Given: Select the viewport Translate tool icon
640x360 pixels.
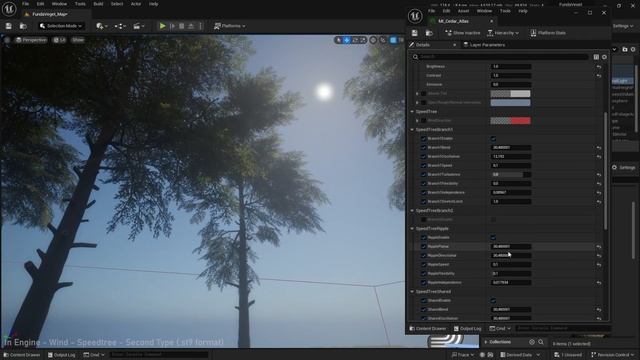Looking at the screenshot, I should pyautogui.click(x=347, y=40).
